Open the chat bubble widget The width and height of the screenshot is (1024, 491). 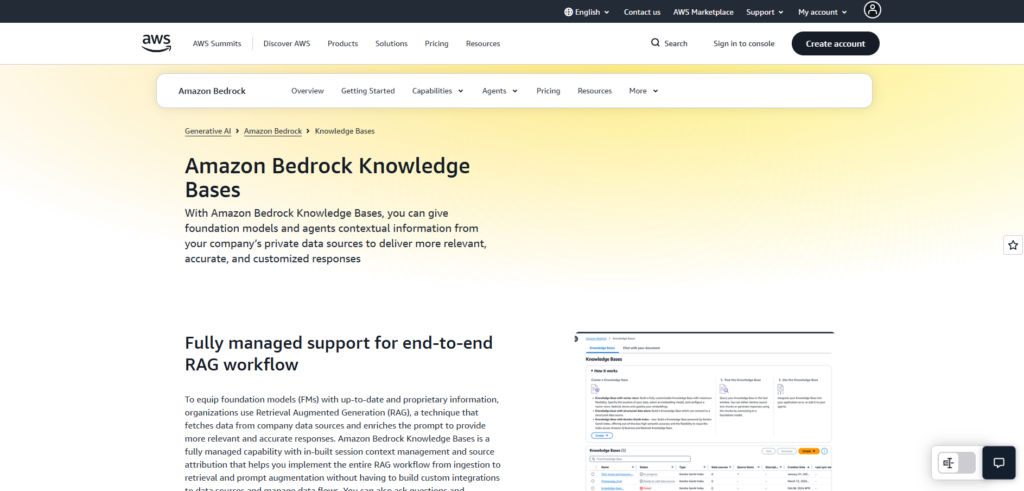[999, 463]
